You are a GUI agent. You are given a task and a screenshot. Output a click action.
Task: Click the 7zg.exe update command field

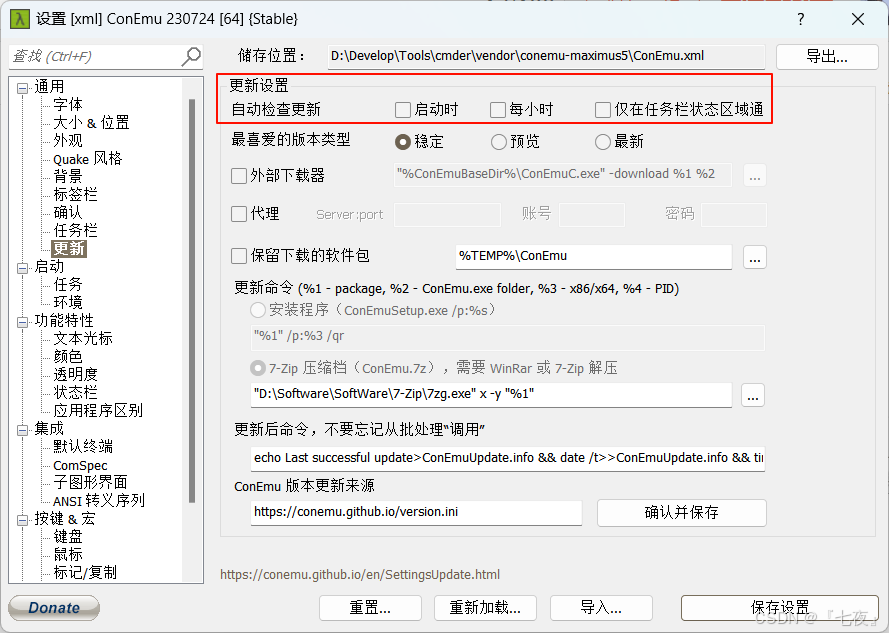[491, 394]
